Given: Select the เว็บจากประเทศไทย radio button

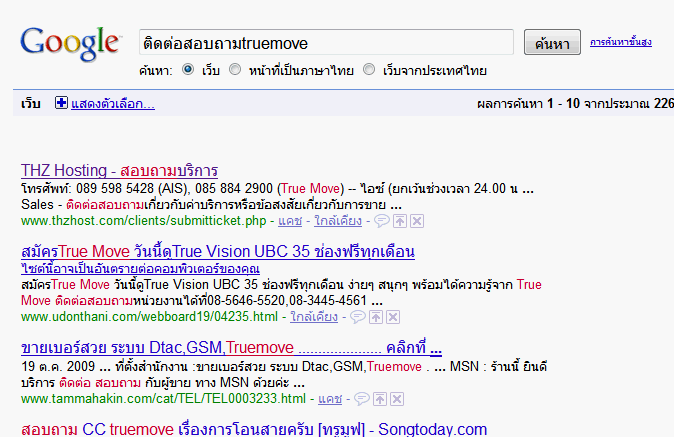Looking at the screenshot, I should (369, 69).
